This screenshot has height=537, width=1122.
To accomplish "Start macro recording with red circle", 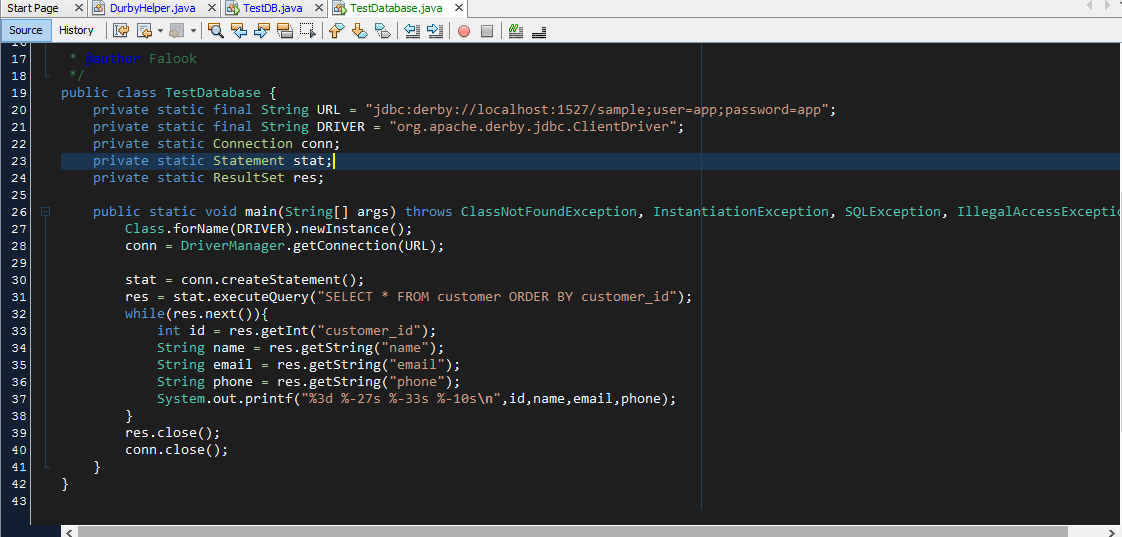I will pos(464,31).
